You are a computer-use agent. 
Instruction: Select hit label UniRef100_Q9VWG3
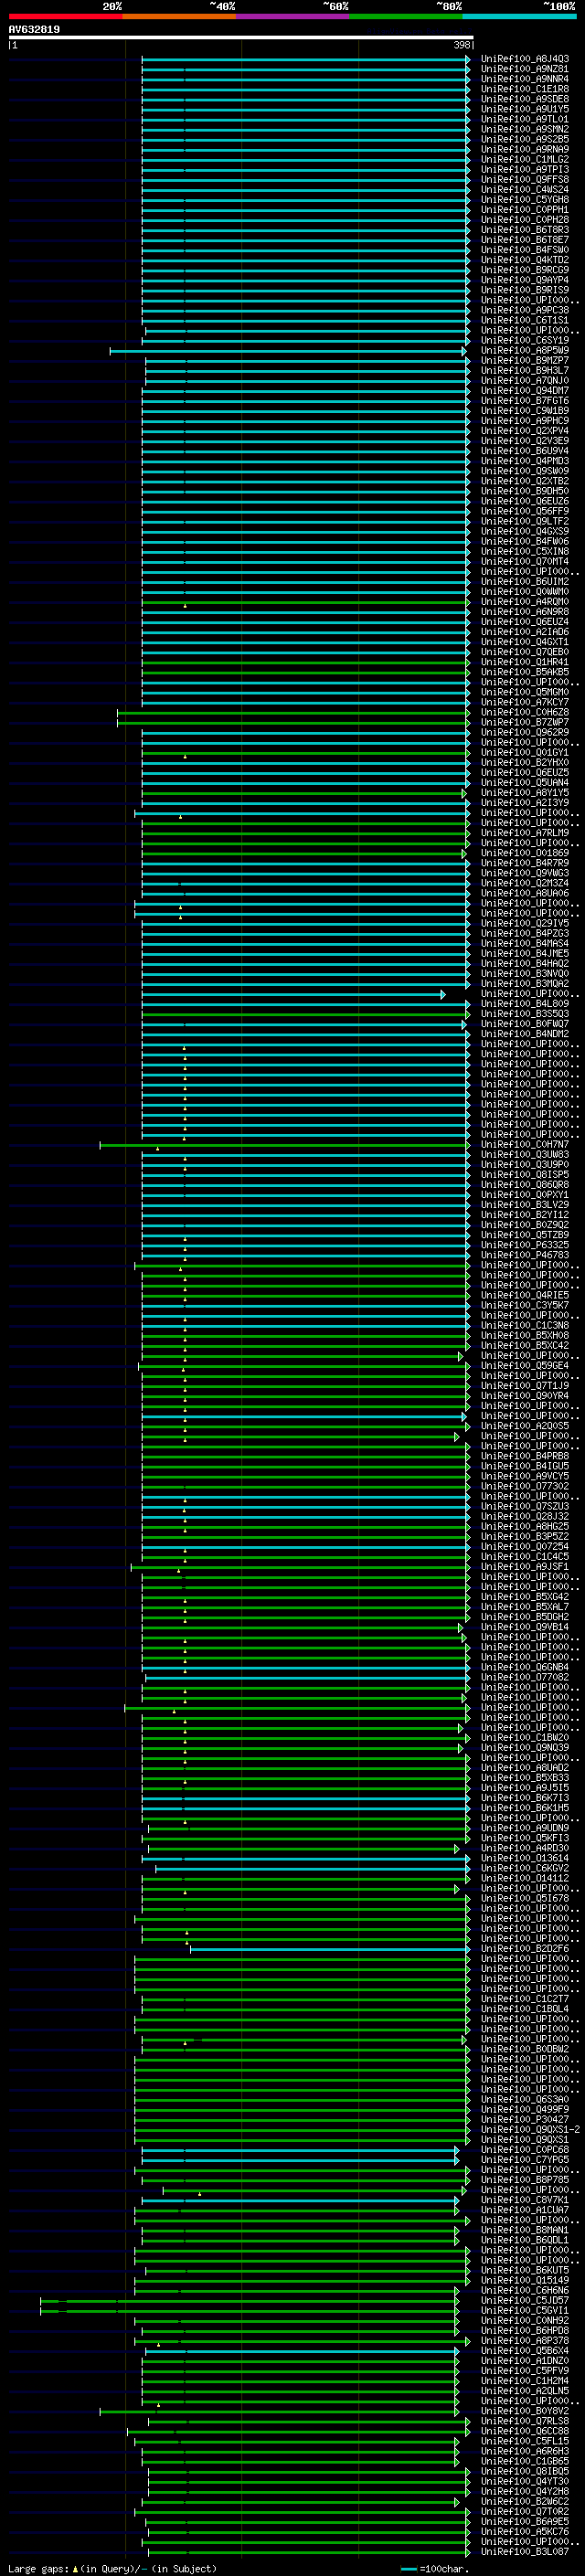pyautogui.click(x=525, y=873)
